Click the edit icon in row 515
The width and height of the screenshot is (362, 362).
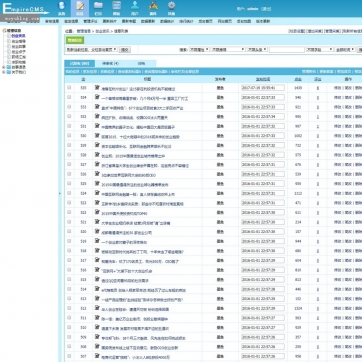97,279
